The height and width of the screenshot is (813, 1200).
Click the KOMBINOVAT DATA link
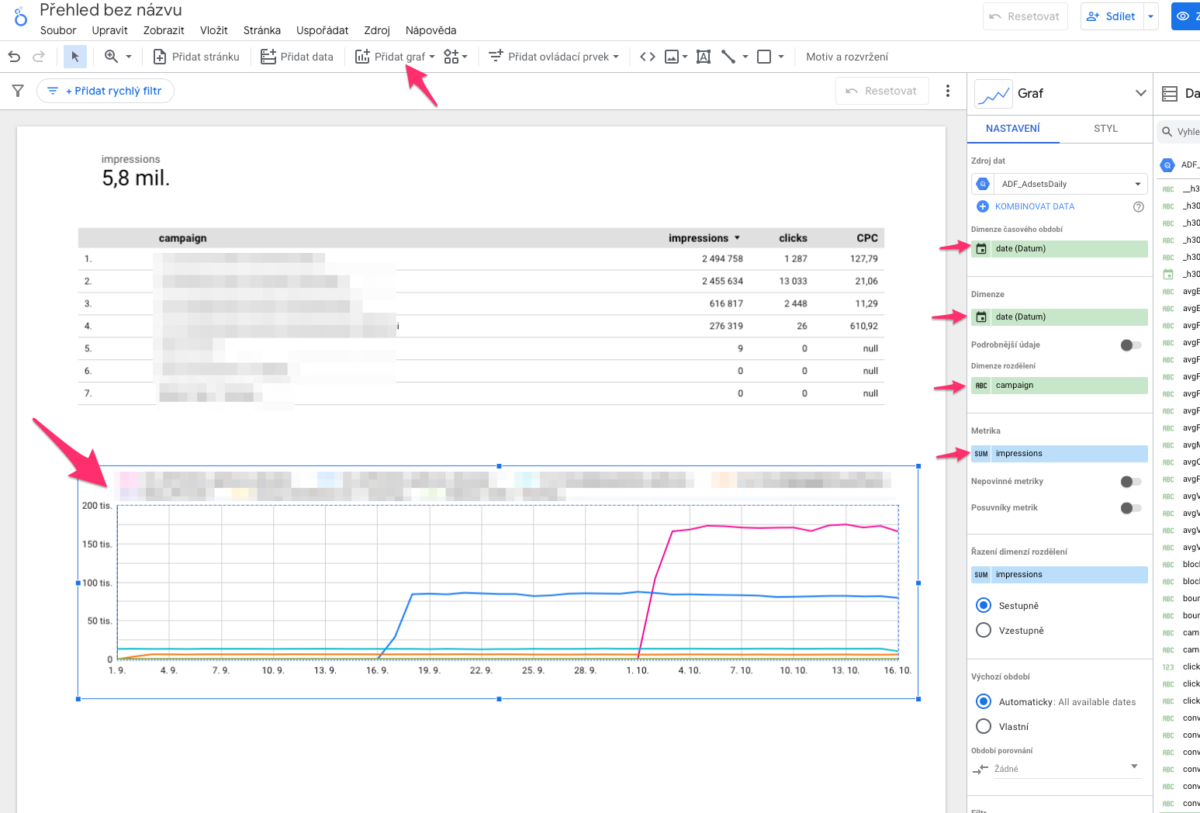click(1037, 206)
